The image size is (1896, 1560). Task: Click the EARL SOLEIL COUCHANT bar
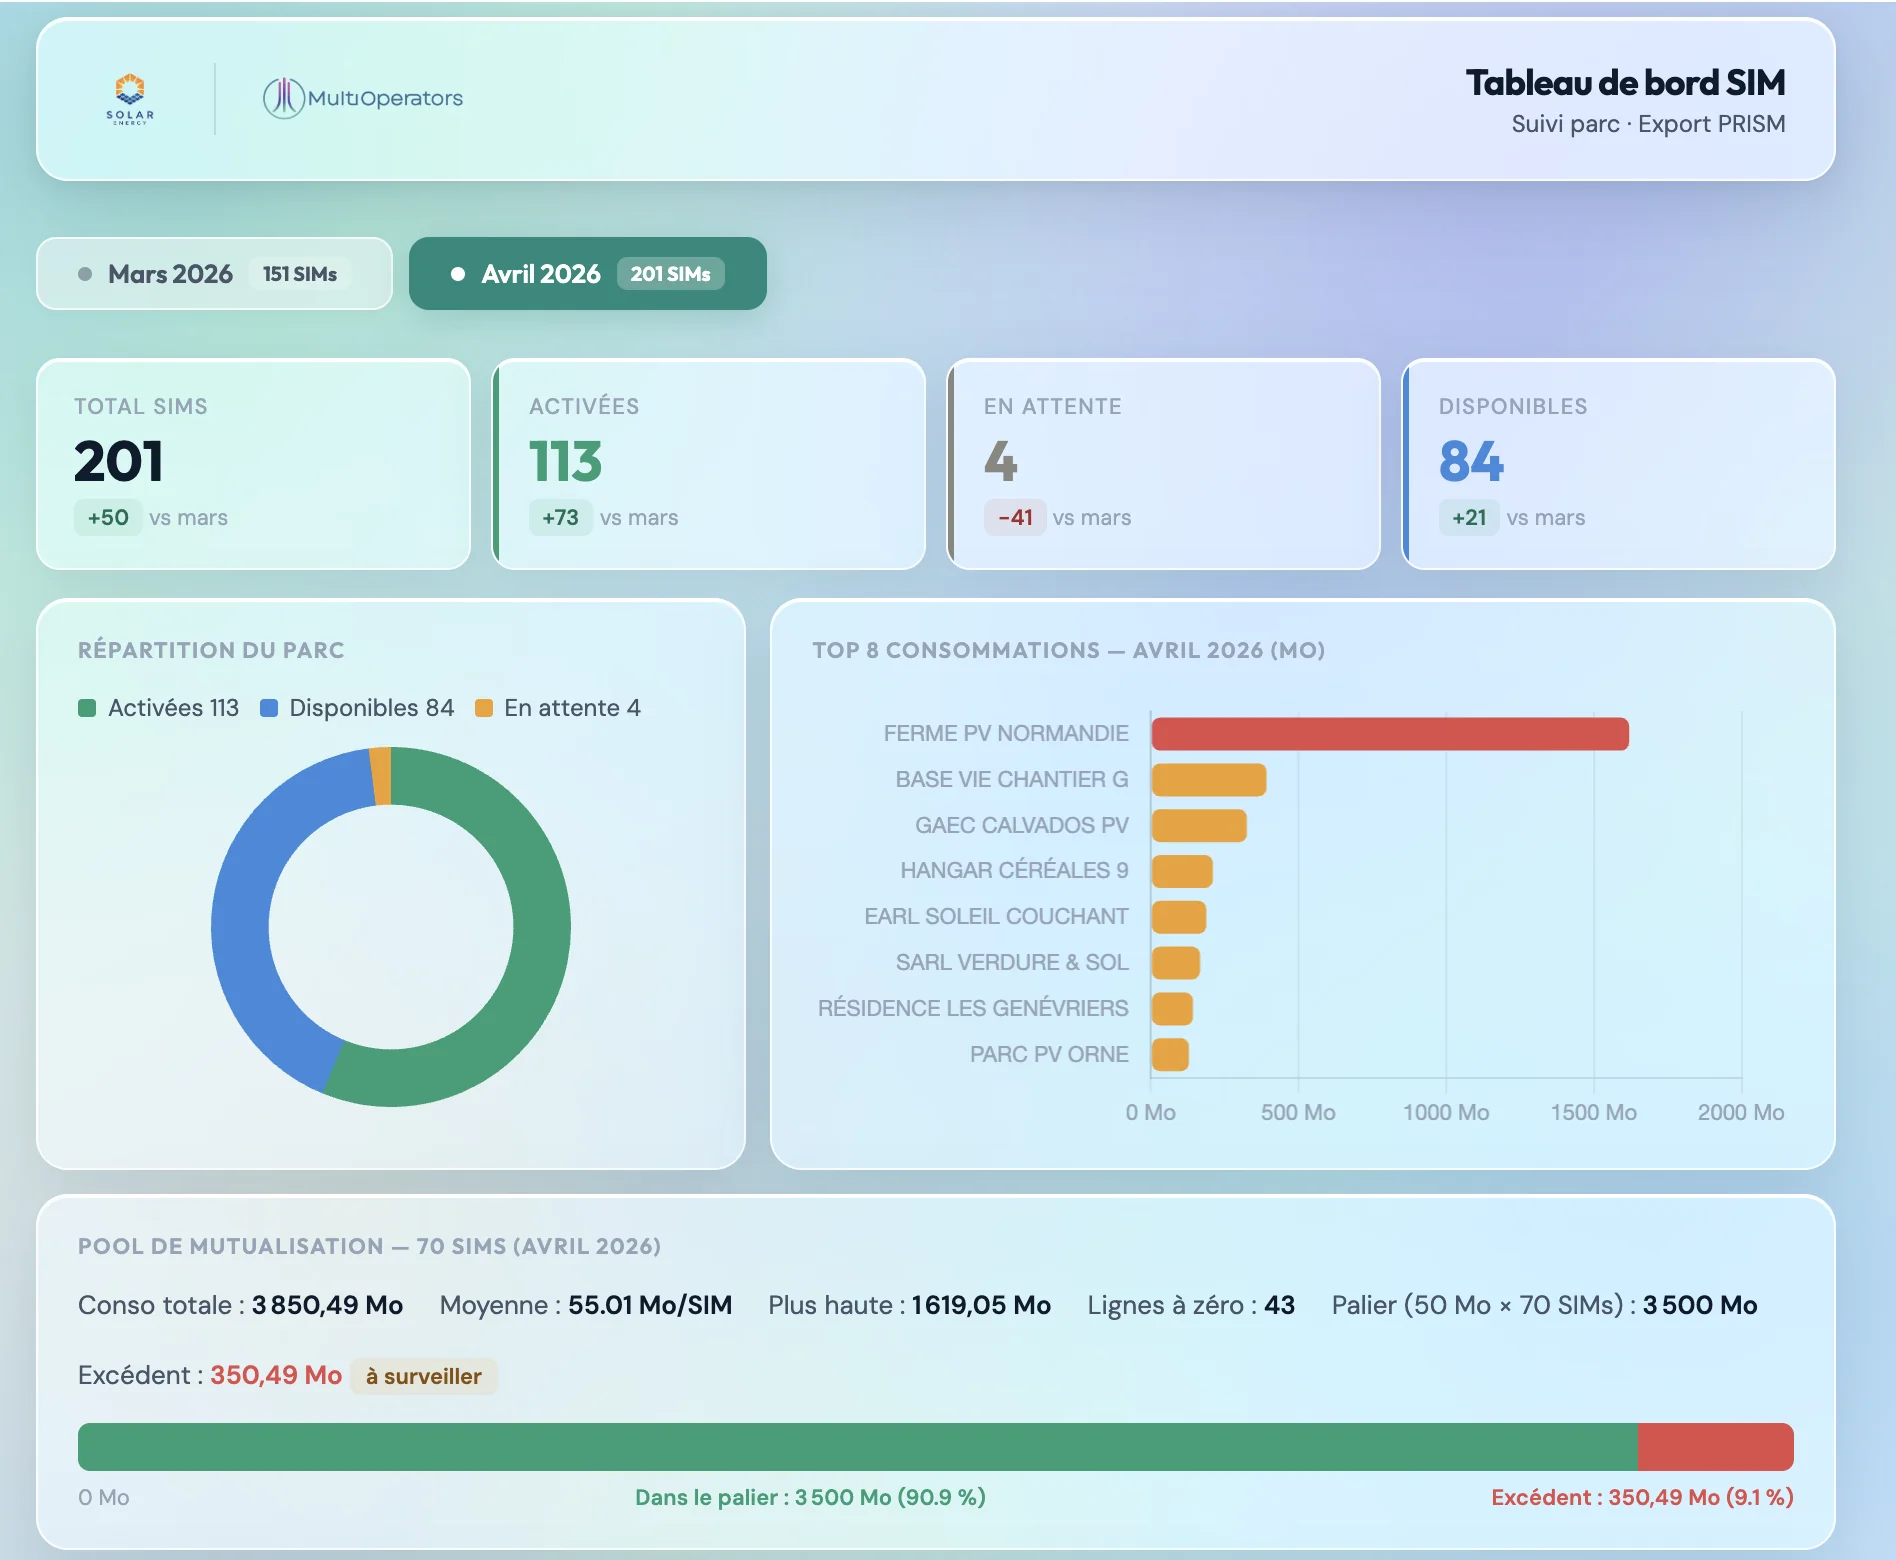click(x=1179, y=917)
